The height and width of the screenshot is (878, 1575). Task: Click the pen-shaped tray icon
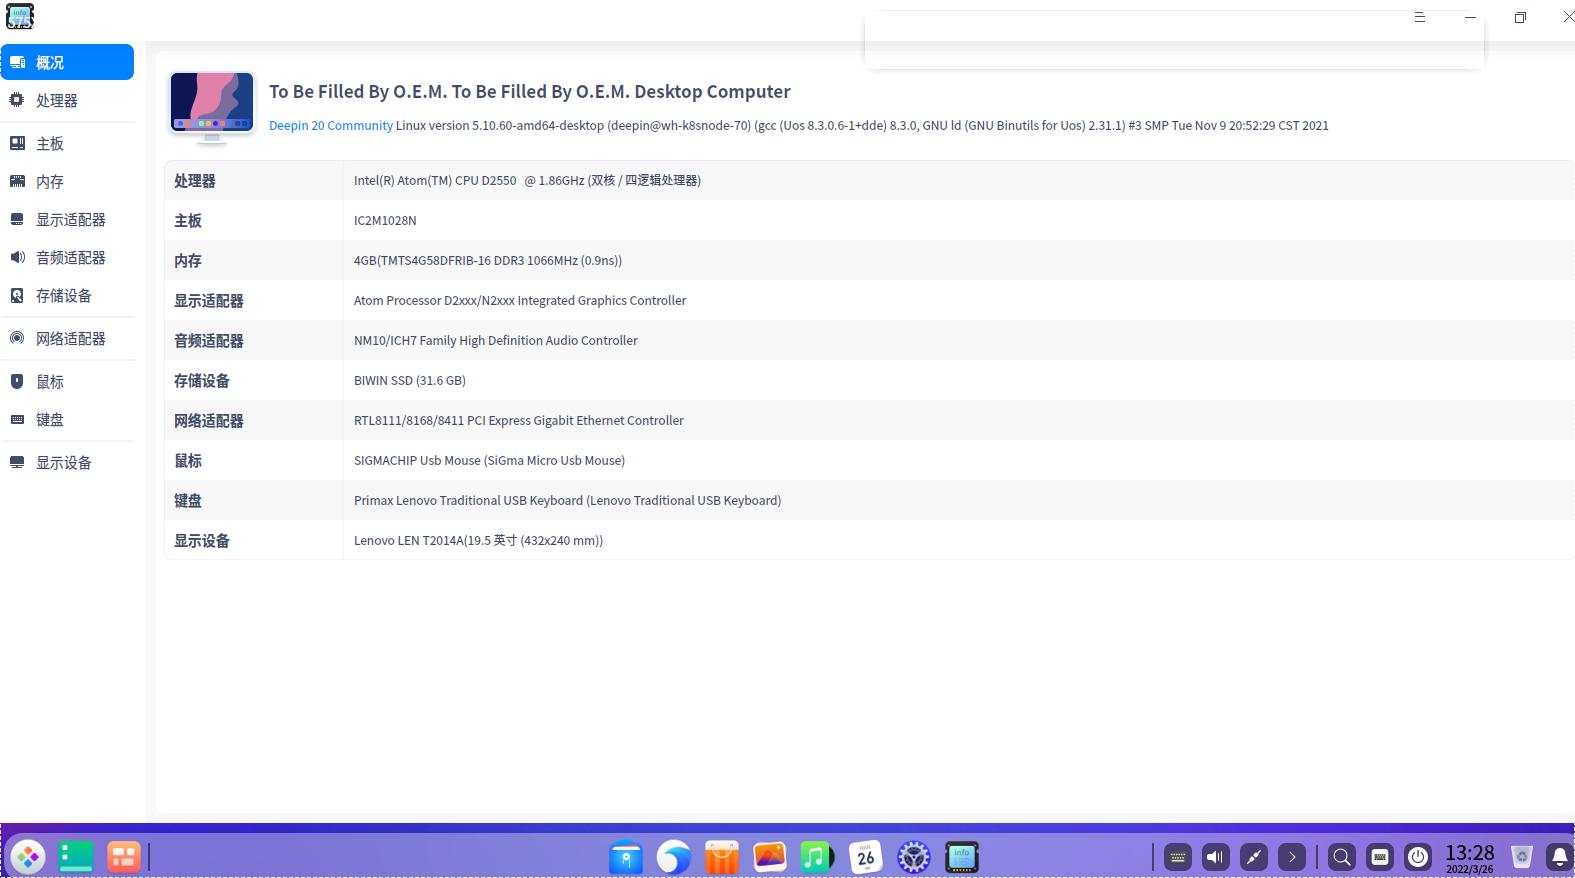pyautogui.click(x=1254, y=857)
